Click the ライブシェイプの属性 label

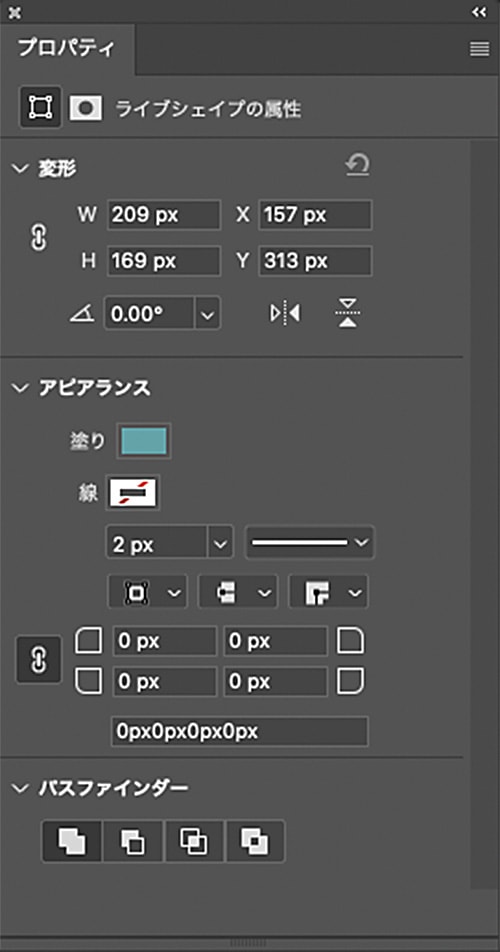208,109
